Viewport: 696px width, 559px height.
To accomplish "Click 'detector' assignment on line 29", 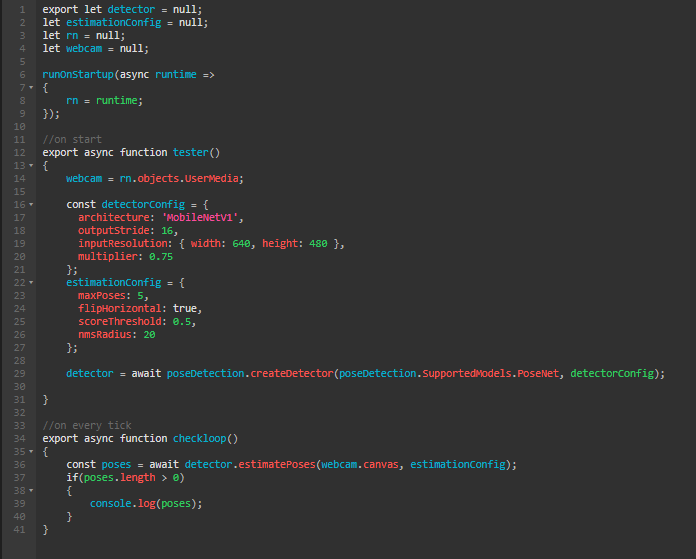I will 90,373.
